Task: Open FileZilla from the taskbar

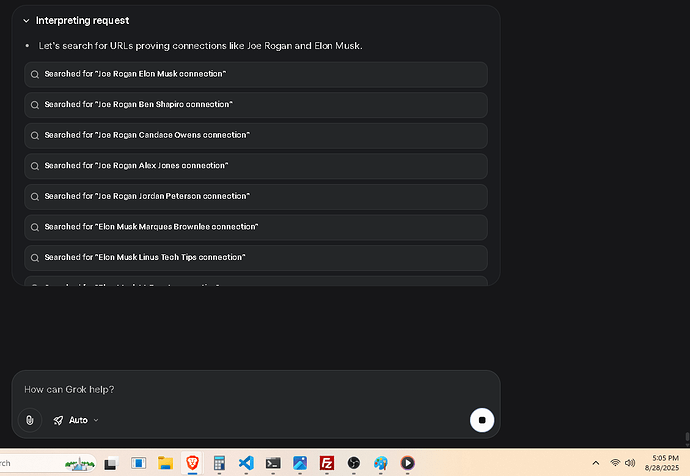Action: (327, 463)
